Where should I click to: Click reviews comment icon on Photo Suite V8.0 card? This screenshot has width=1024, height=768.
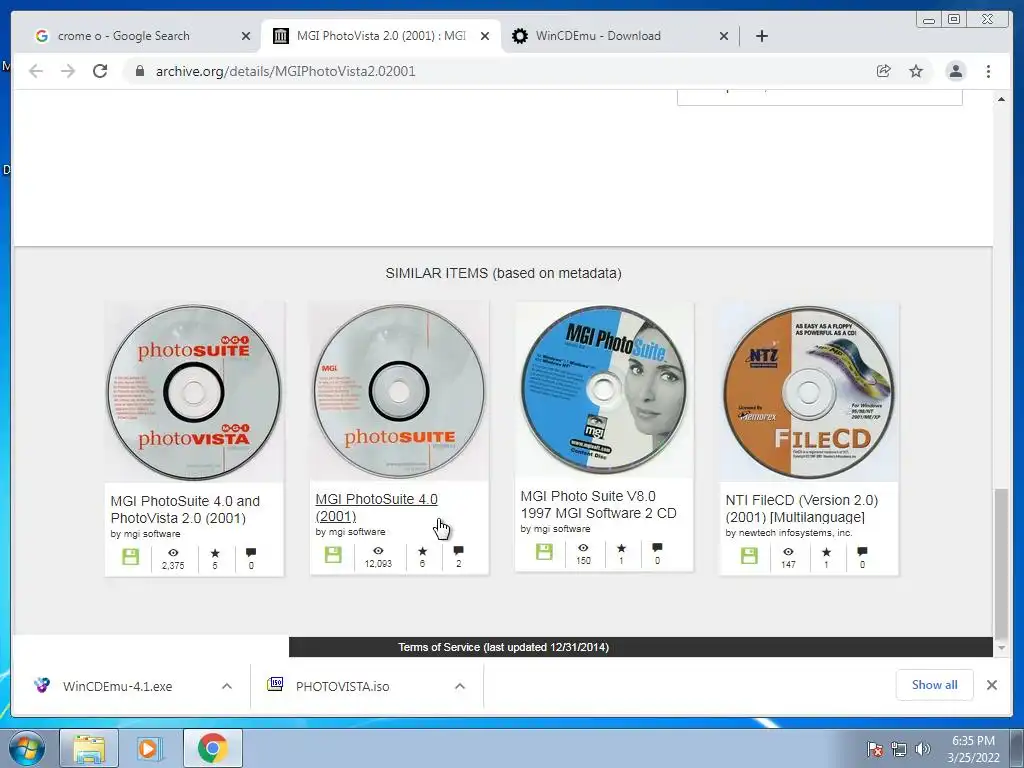pyautogui.click(x=658, y=548)
